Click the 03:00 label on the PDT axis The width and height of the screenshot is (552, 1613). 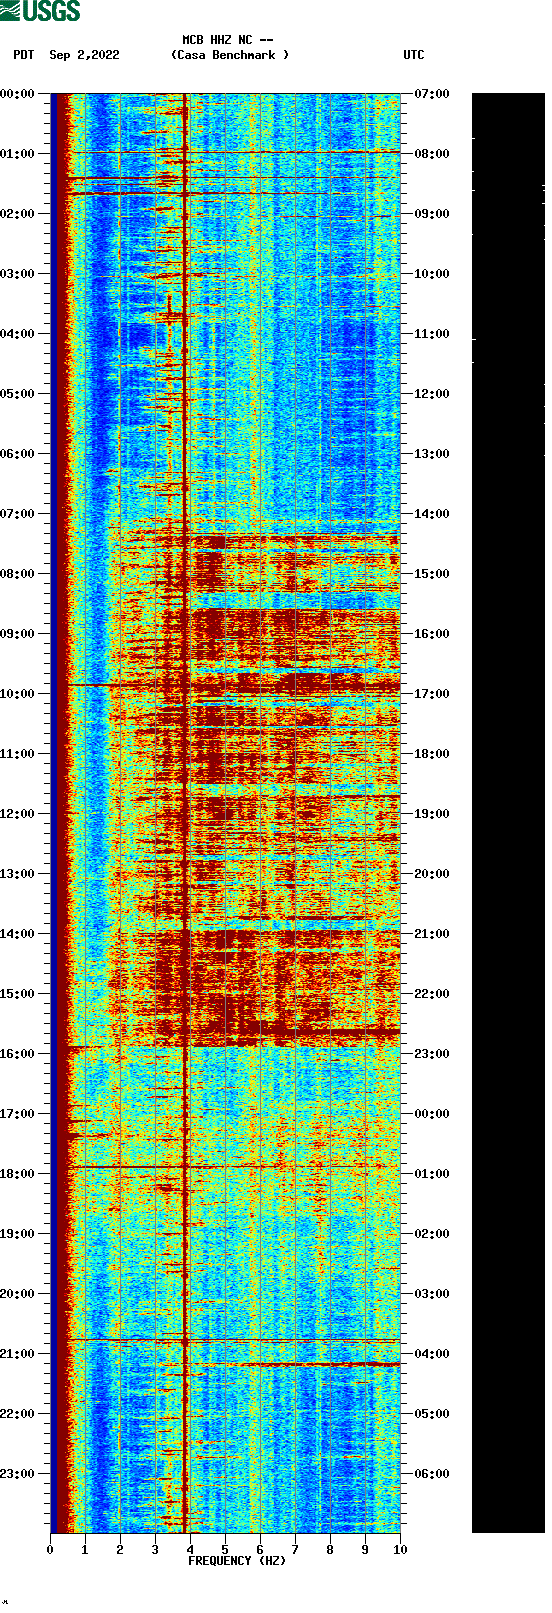(x=18, y=274)
